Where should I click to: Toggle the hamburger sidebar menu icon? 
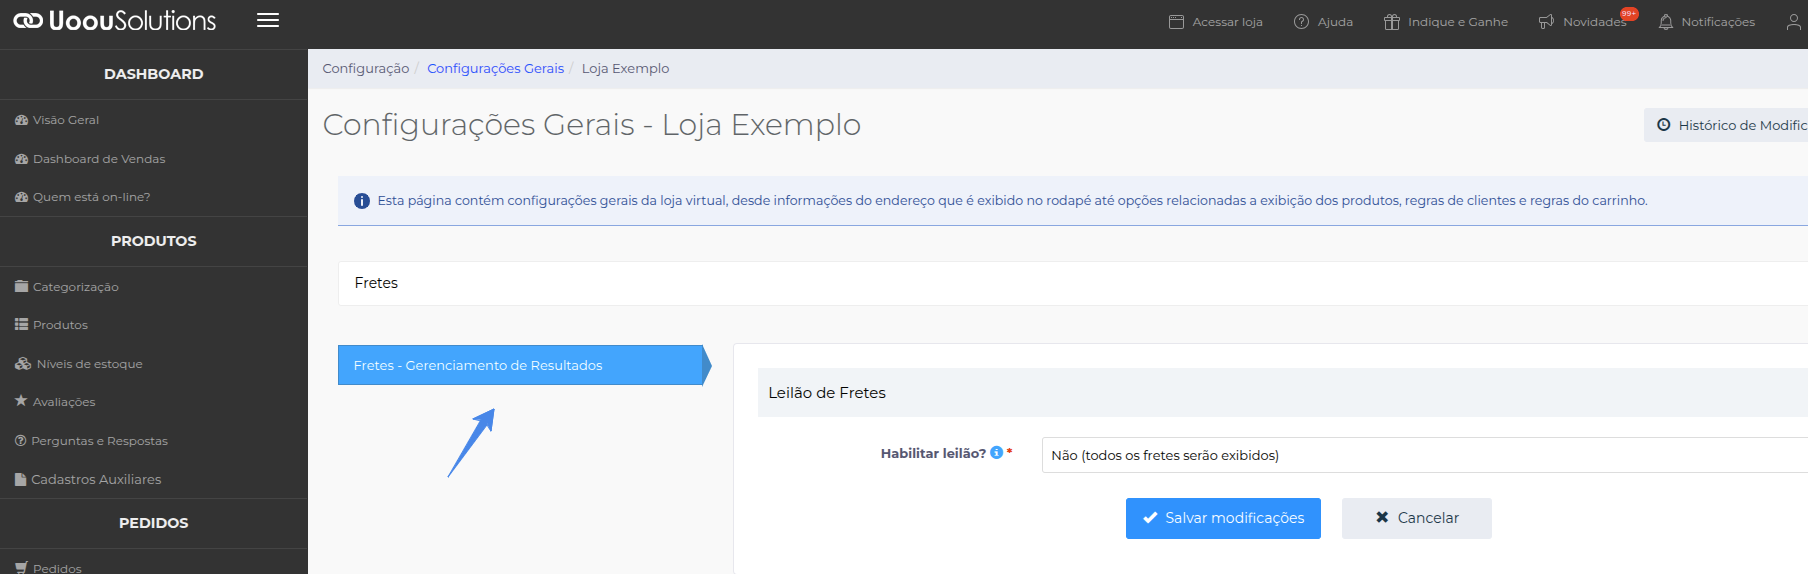(268, 20)
